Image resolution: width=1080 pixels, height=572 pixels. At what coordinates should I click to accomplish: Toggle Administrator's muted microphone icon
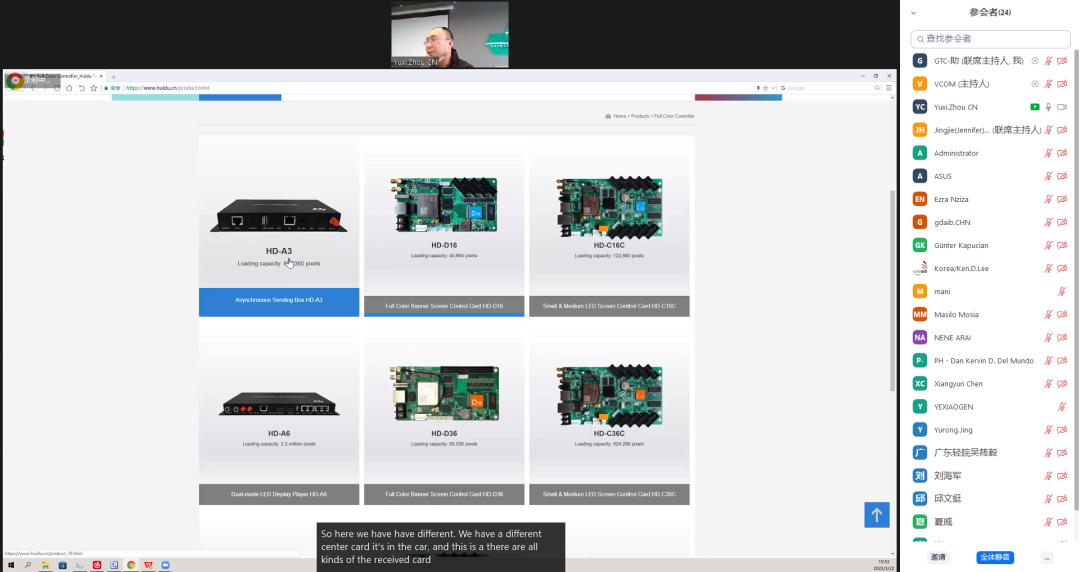click(1048, 153)
